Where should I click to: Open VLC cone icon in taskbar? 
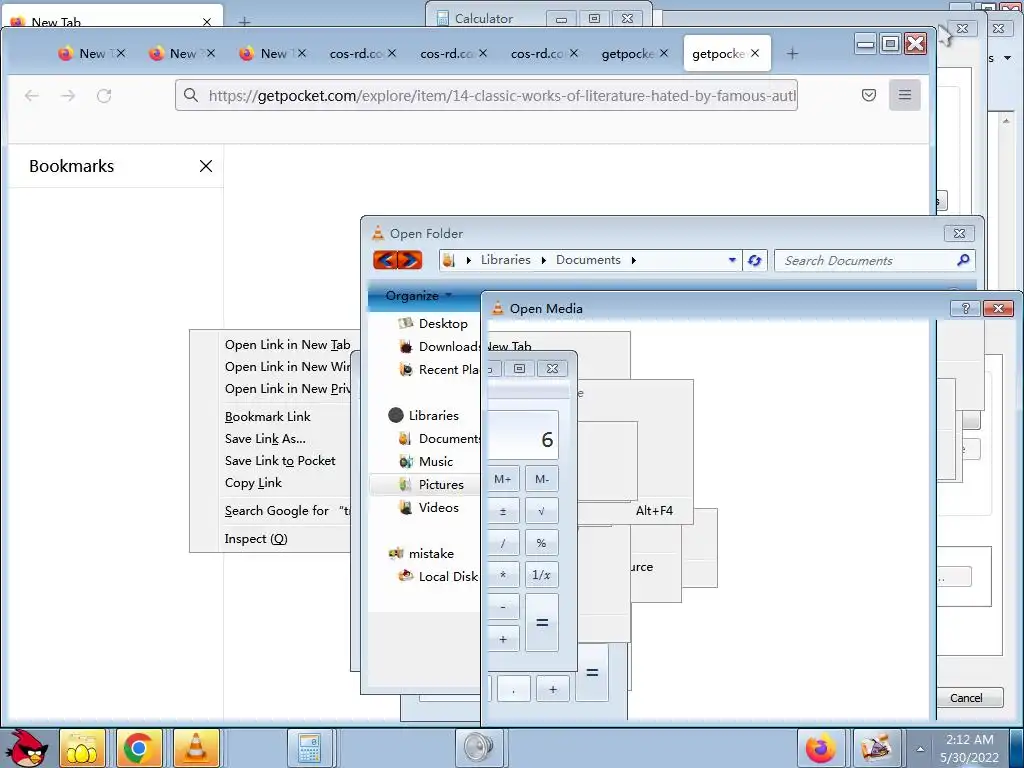pyautogui.click(x=195, y=748)
